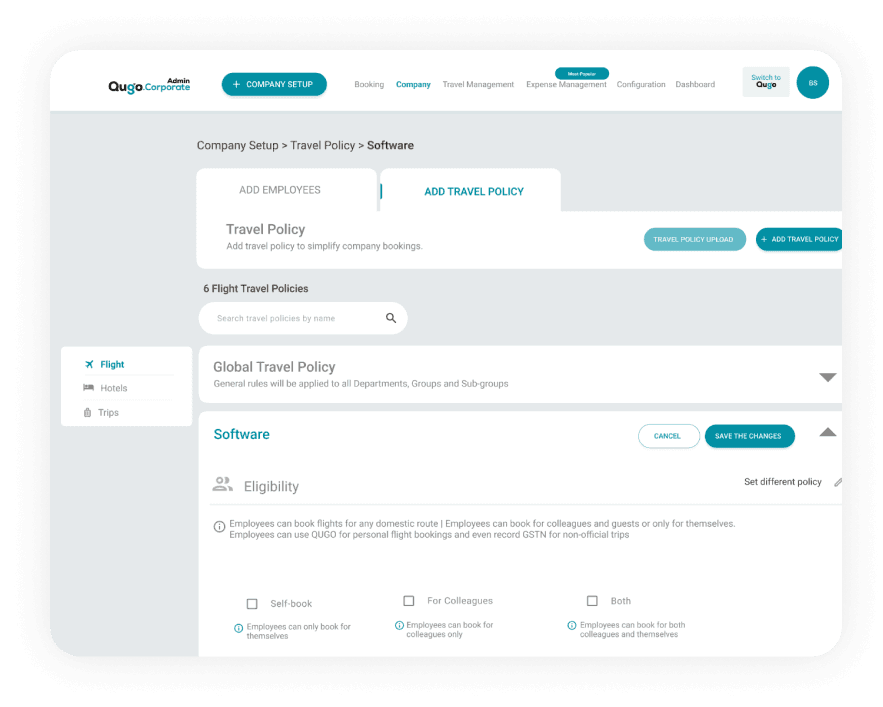Click the bed icon beside Hotels
The image size is (883, 707).
[88, 388]
